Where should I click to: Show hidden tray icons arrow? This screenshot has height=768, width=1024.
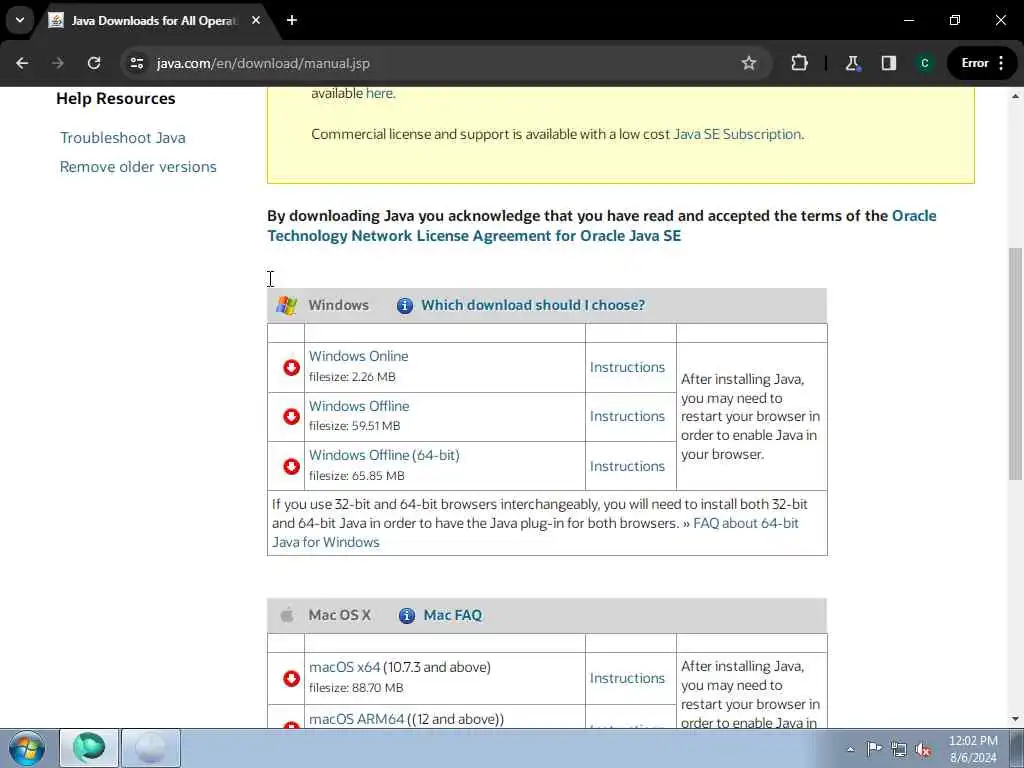(x=850, y=749)
